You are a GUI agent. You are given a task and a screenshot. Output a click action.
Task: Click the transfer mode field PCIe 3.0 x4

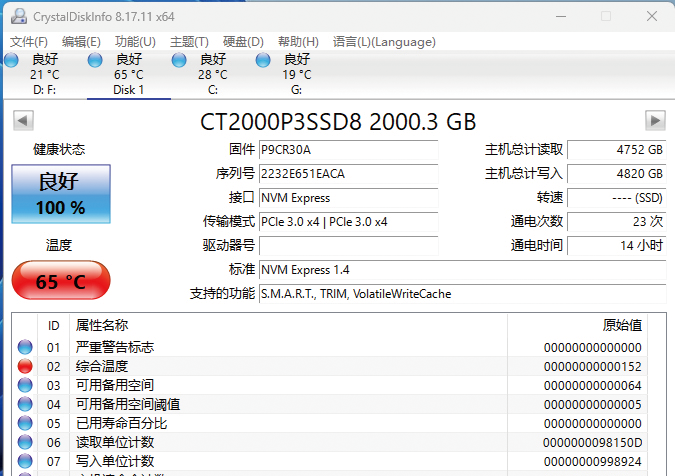click(x=348, y=222)
